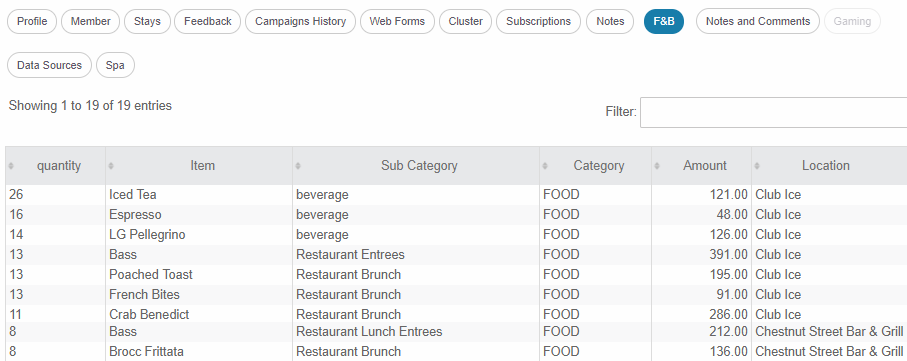Viewport: 907px width, 361px height.
Task: Open the Stays tab
Action: click(x=147, y=21)
